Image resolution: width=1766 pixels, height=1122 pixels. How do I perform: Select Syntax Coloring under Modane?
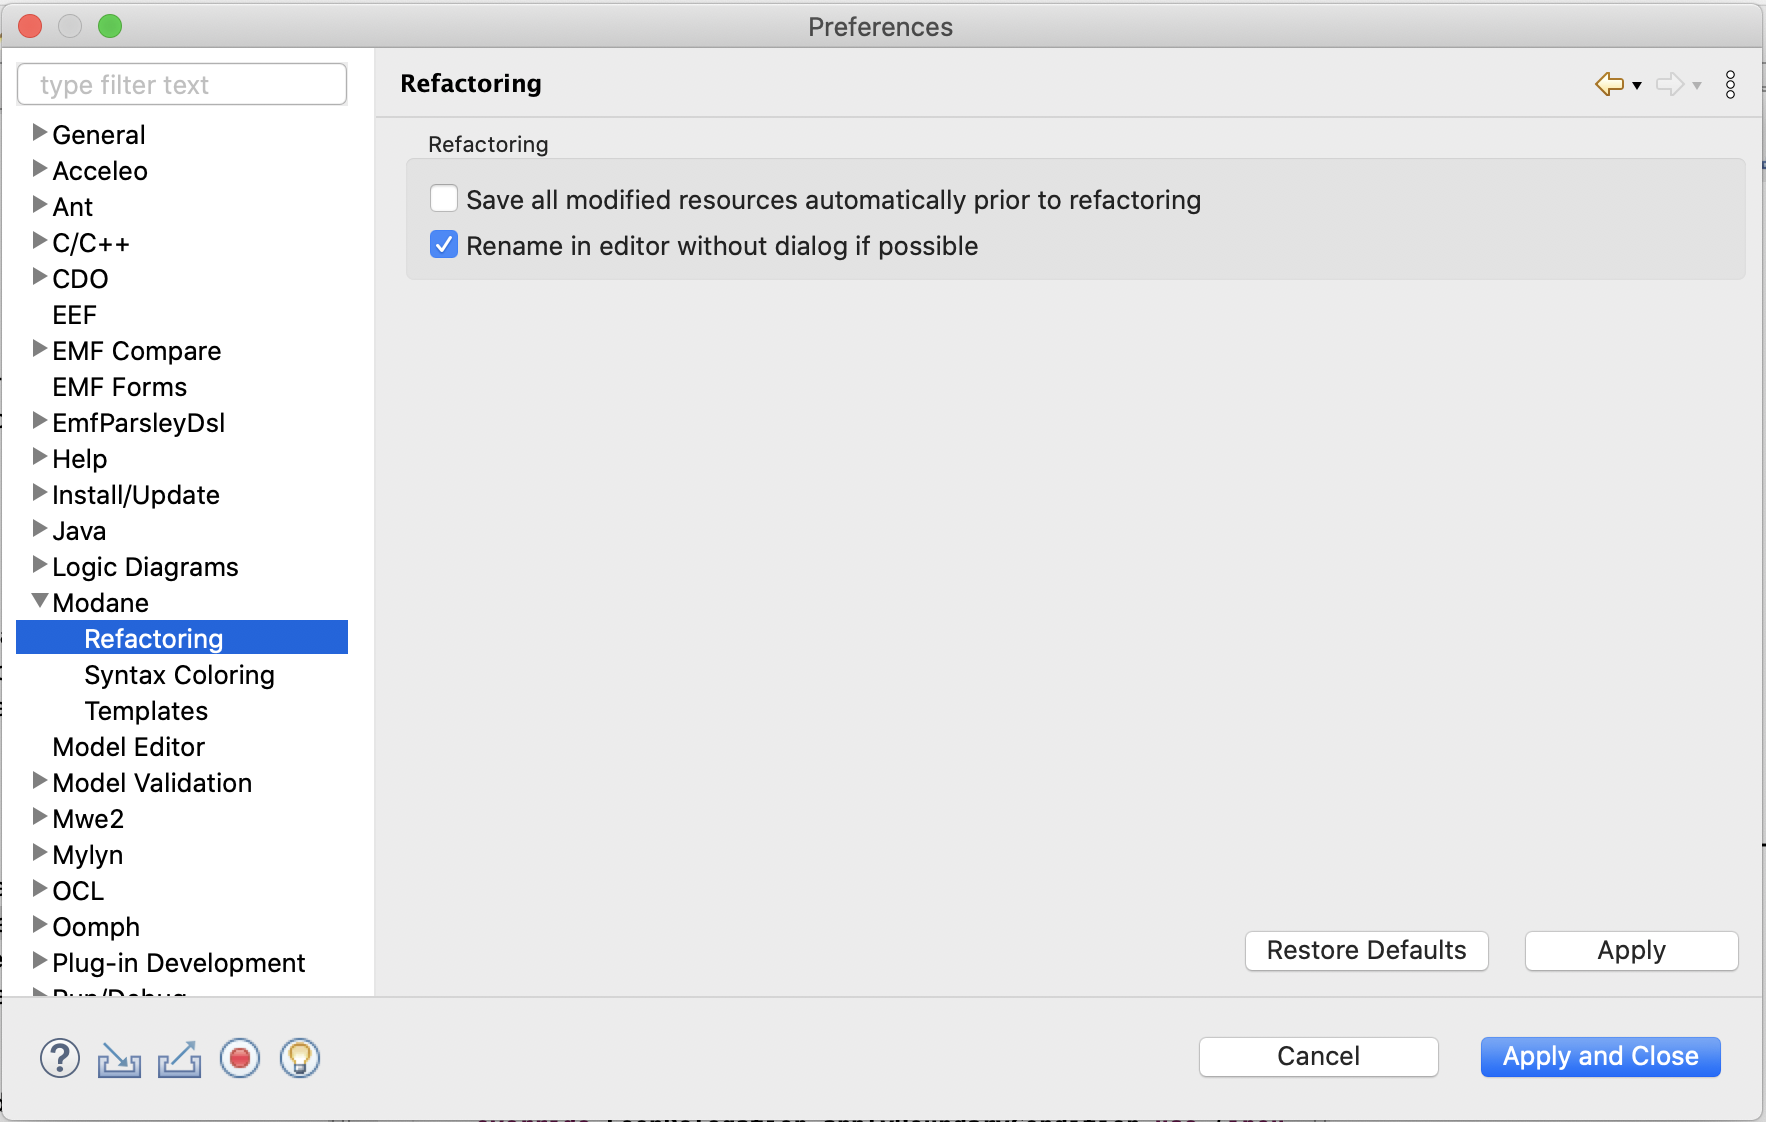[179, 675]
